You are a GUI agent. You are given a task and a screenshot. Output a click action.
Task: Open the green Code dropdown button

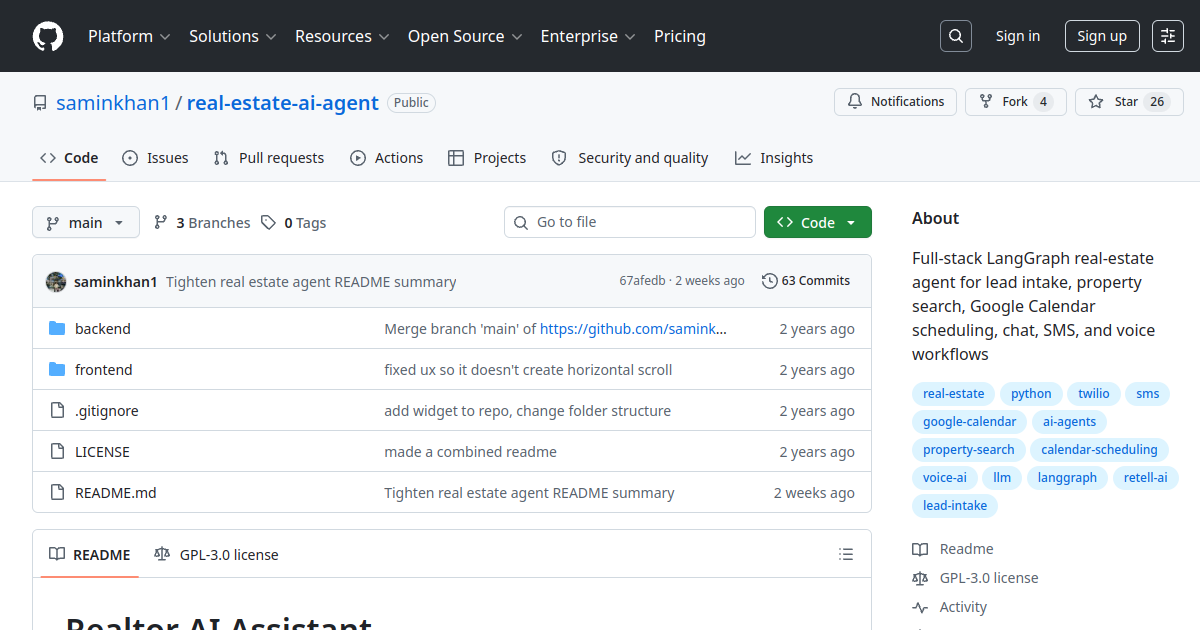pos(818,222)
